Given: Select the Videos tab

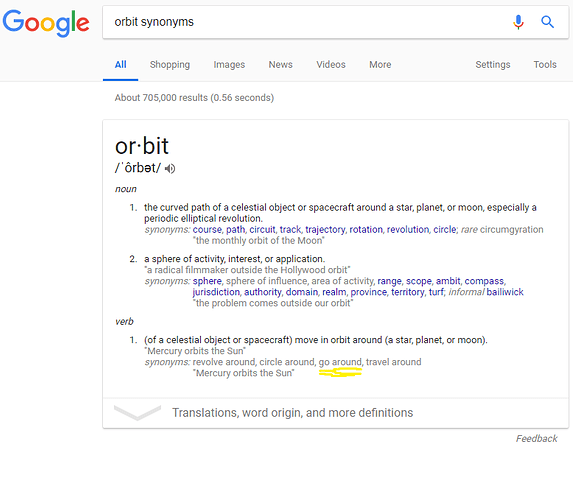Looking at the screenshot, I should (x=331, y=65).
